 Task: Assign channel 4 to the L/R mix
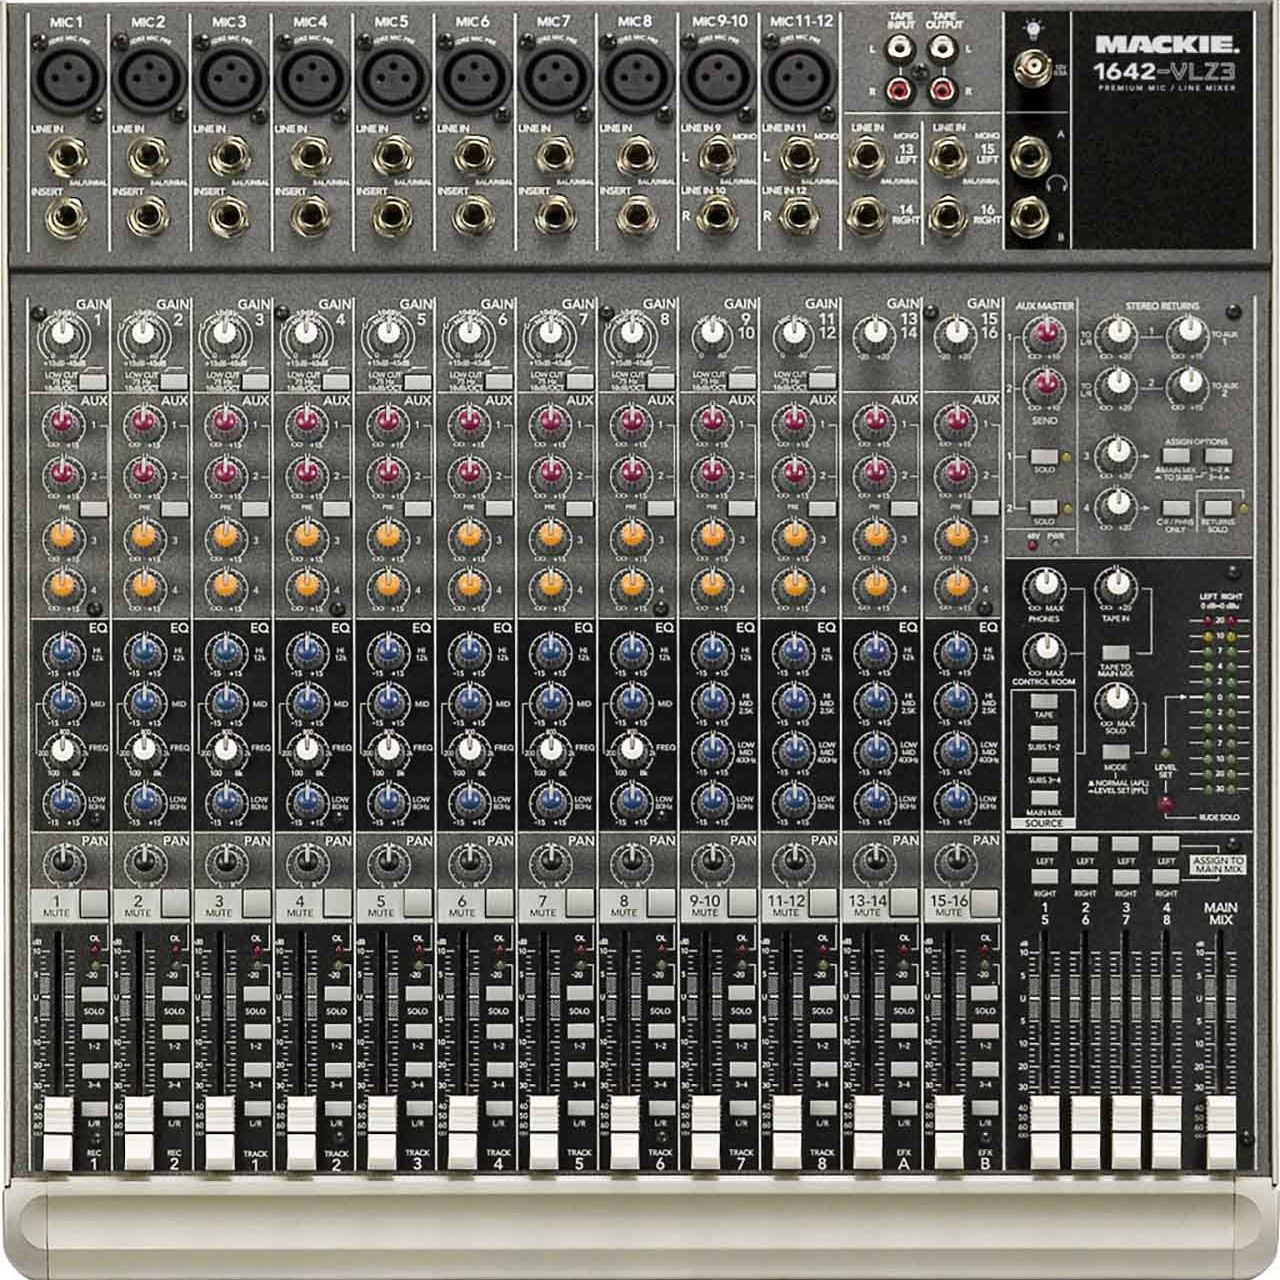point(337,1107)
